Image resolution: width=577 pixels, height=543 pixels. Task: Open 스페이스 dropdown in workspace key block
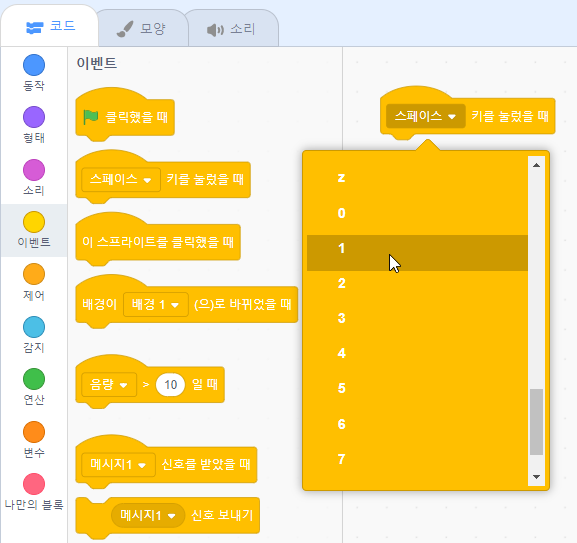(x=425, y=116)
